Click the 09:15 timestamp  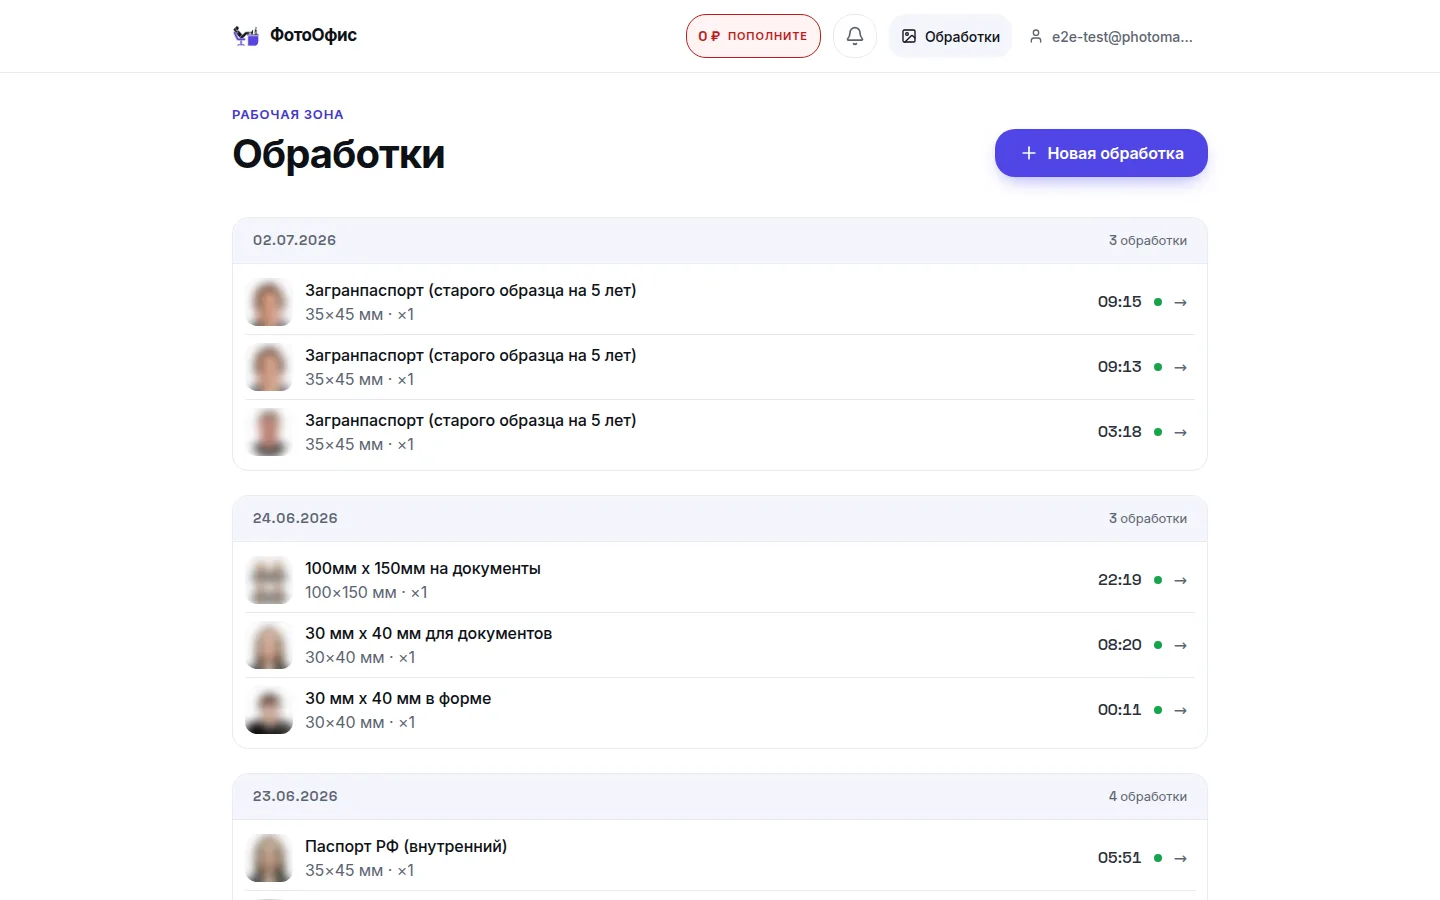[1119, 302]
